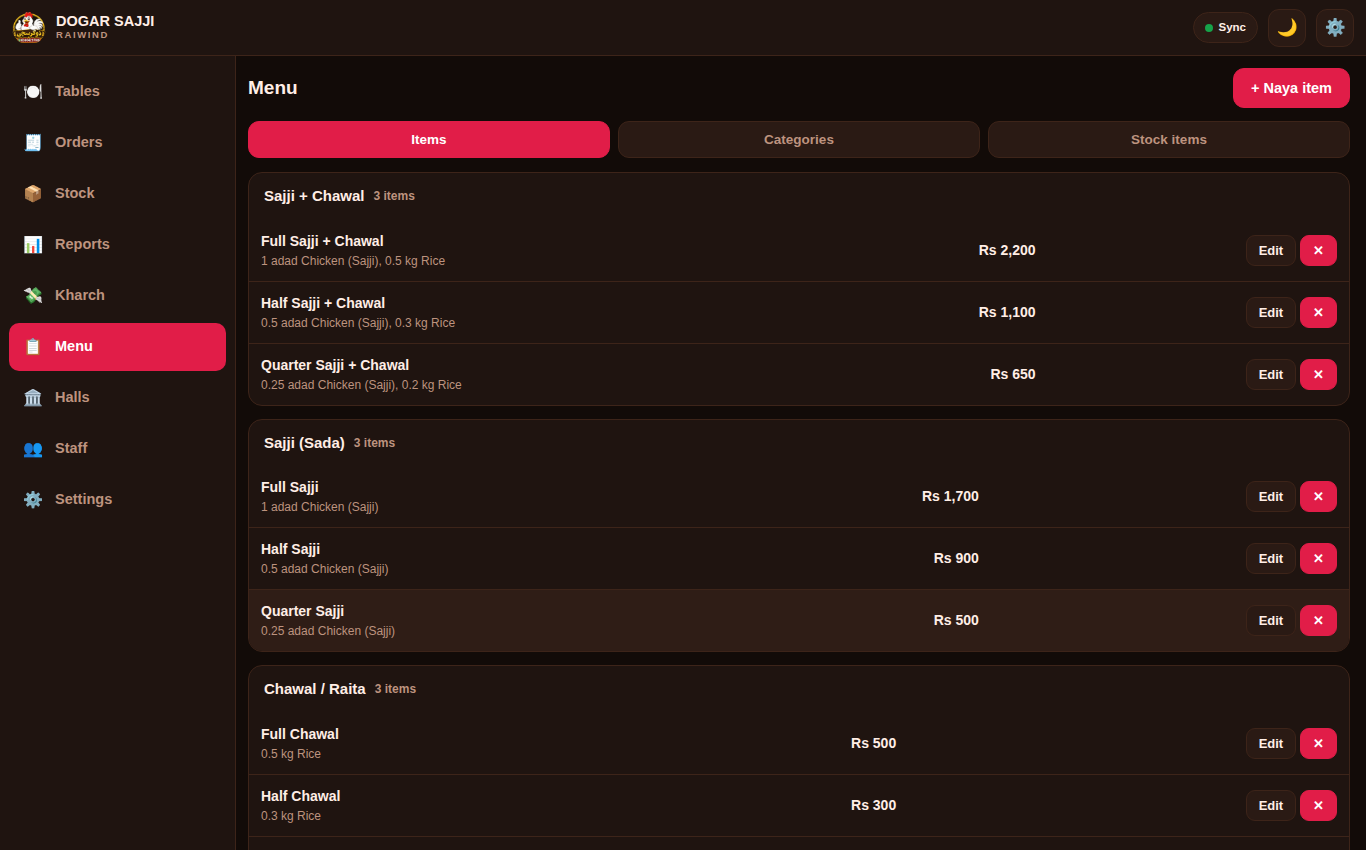Open the Tables page label in the sidebar

[77, 91]
